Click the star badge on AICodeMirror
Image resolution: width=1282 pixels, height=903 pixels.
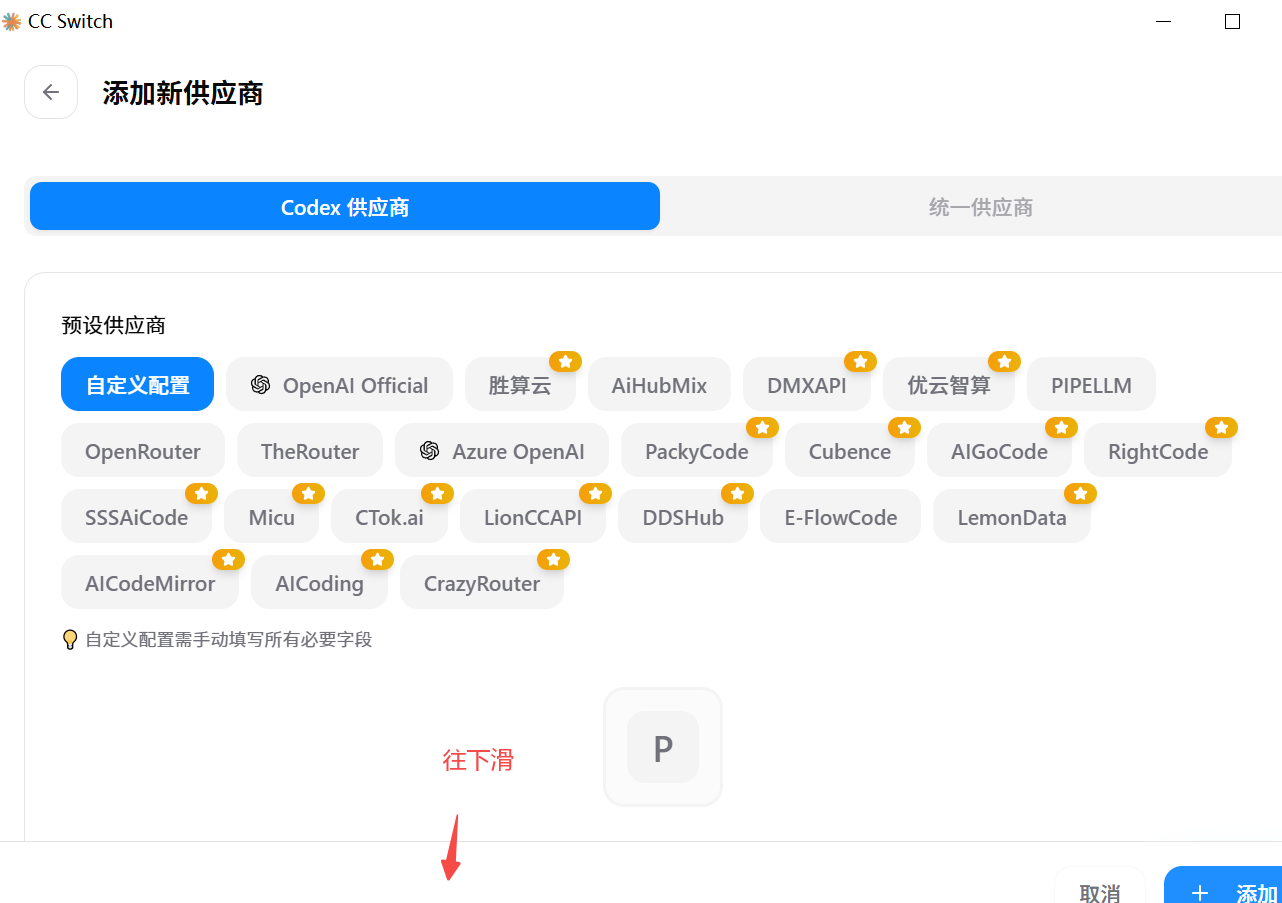228,559
